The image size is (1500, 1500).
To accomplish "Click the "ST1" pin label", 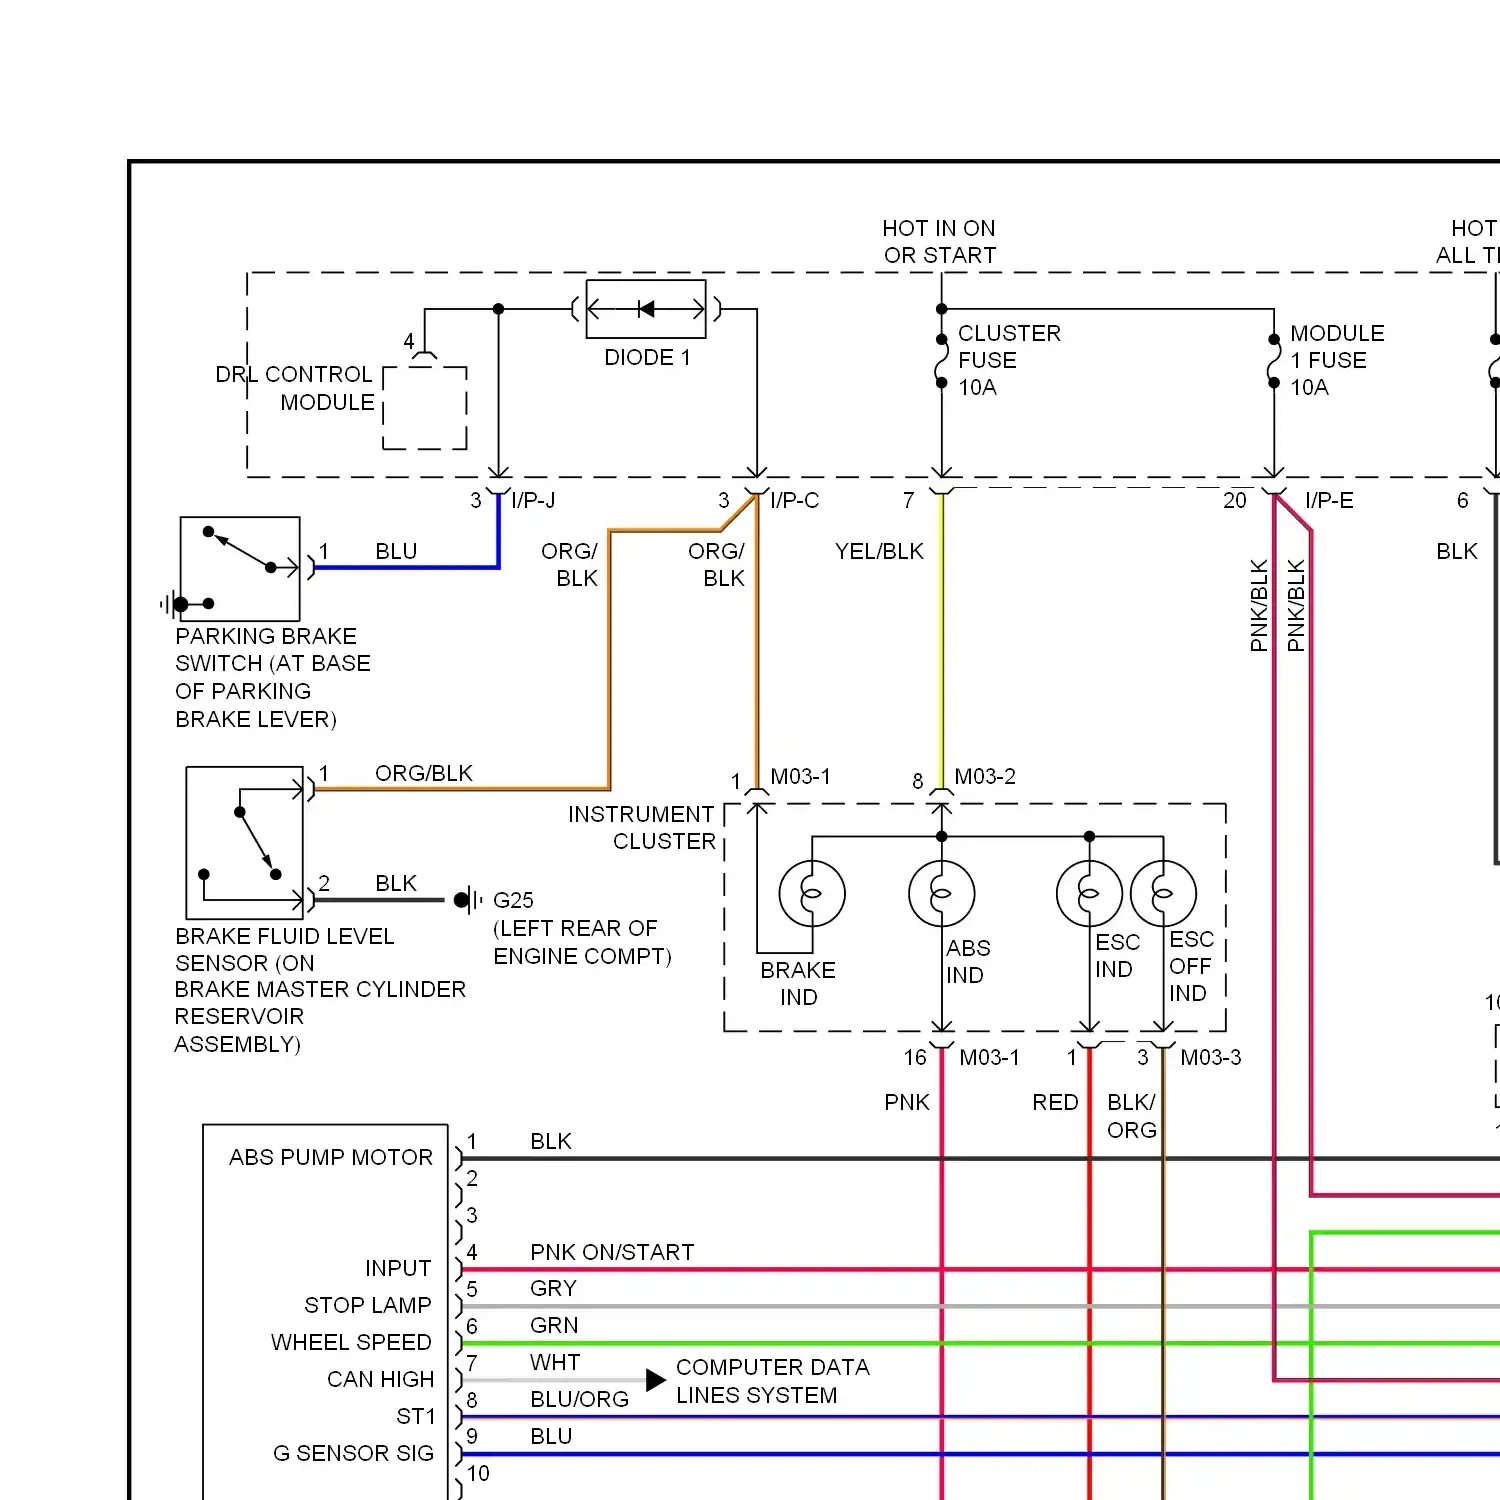I will point(416,1416).
